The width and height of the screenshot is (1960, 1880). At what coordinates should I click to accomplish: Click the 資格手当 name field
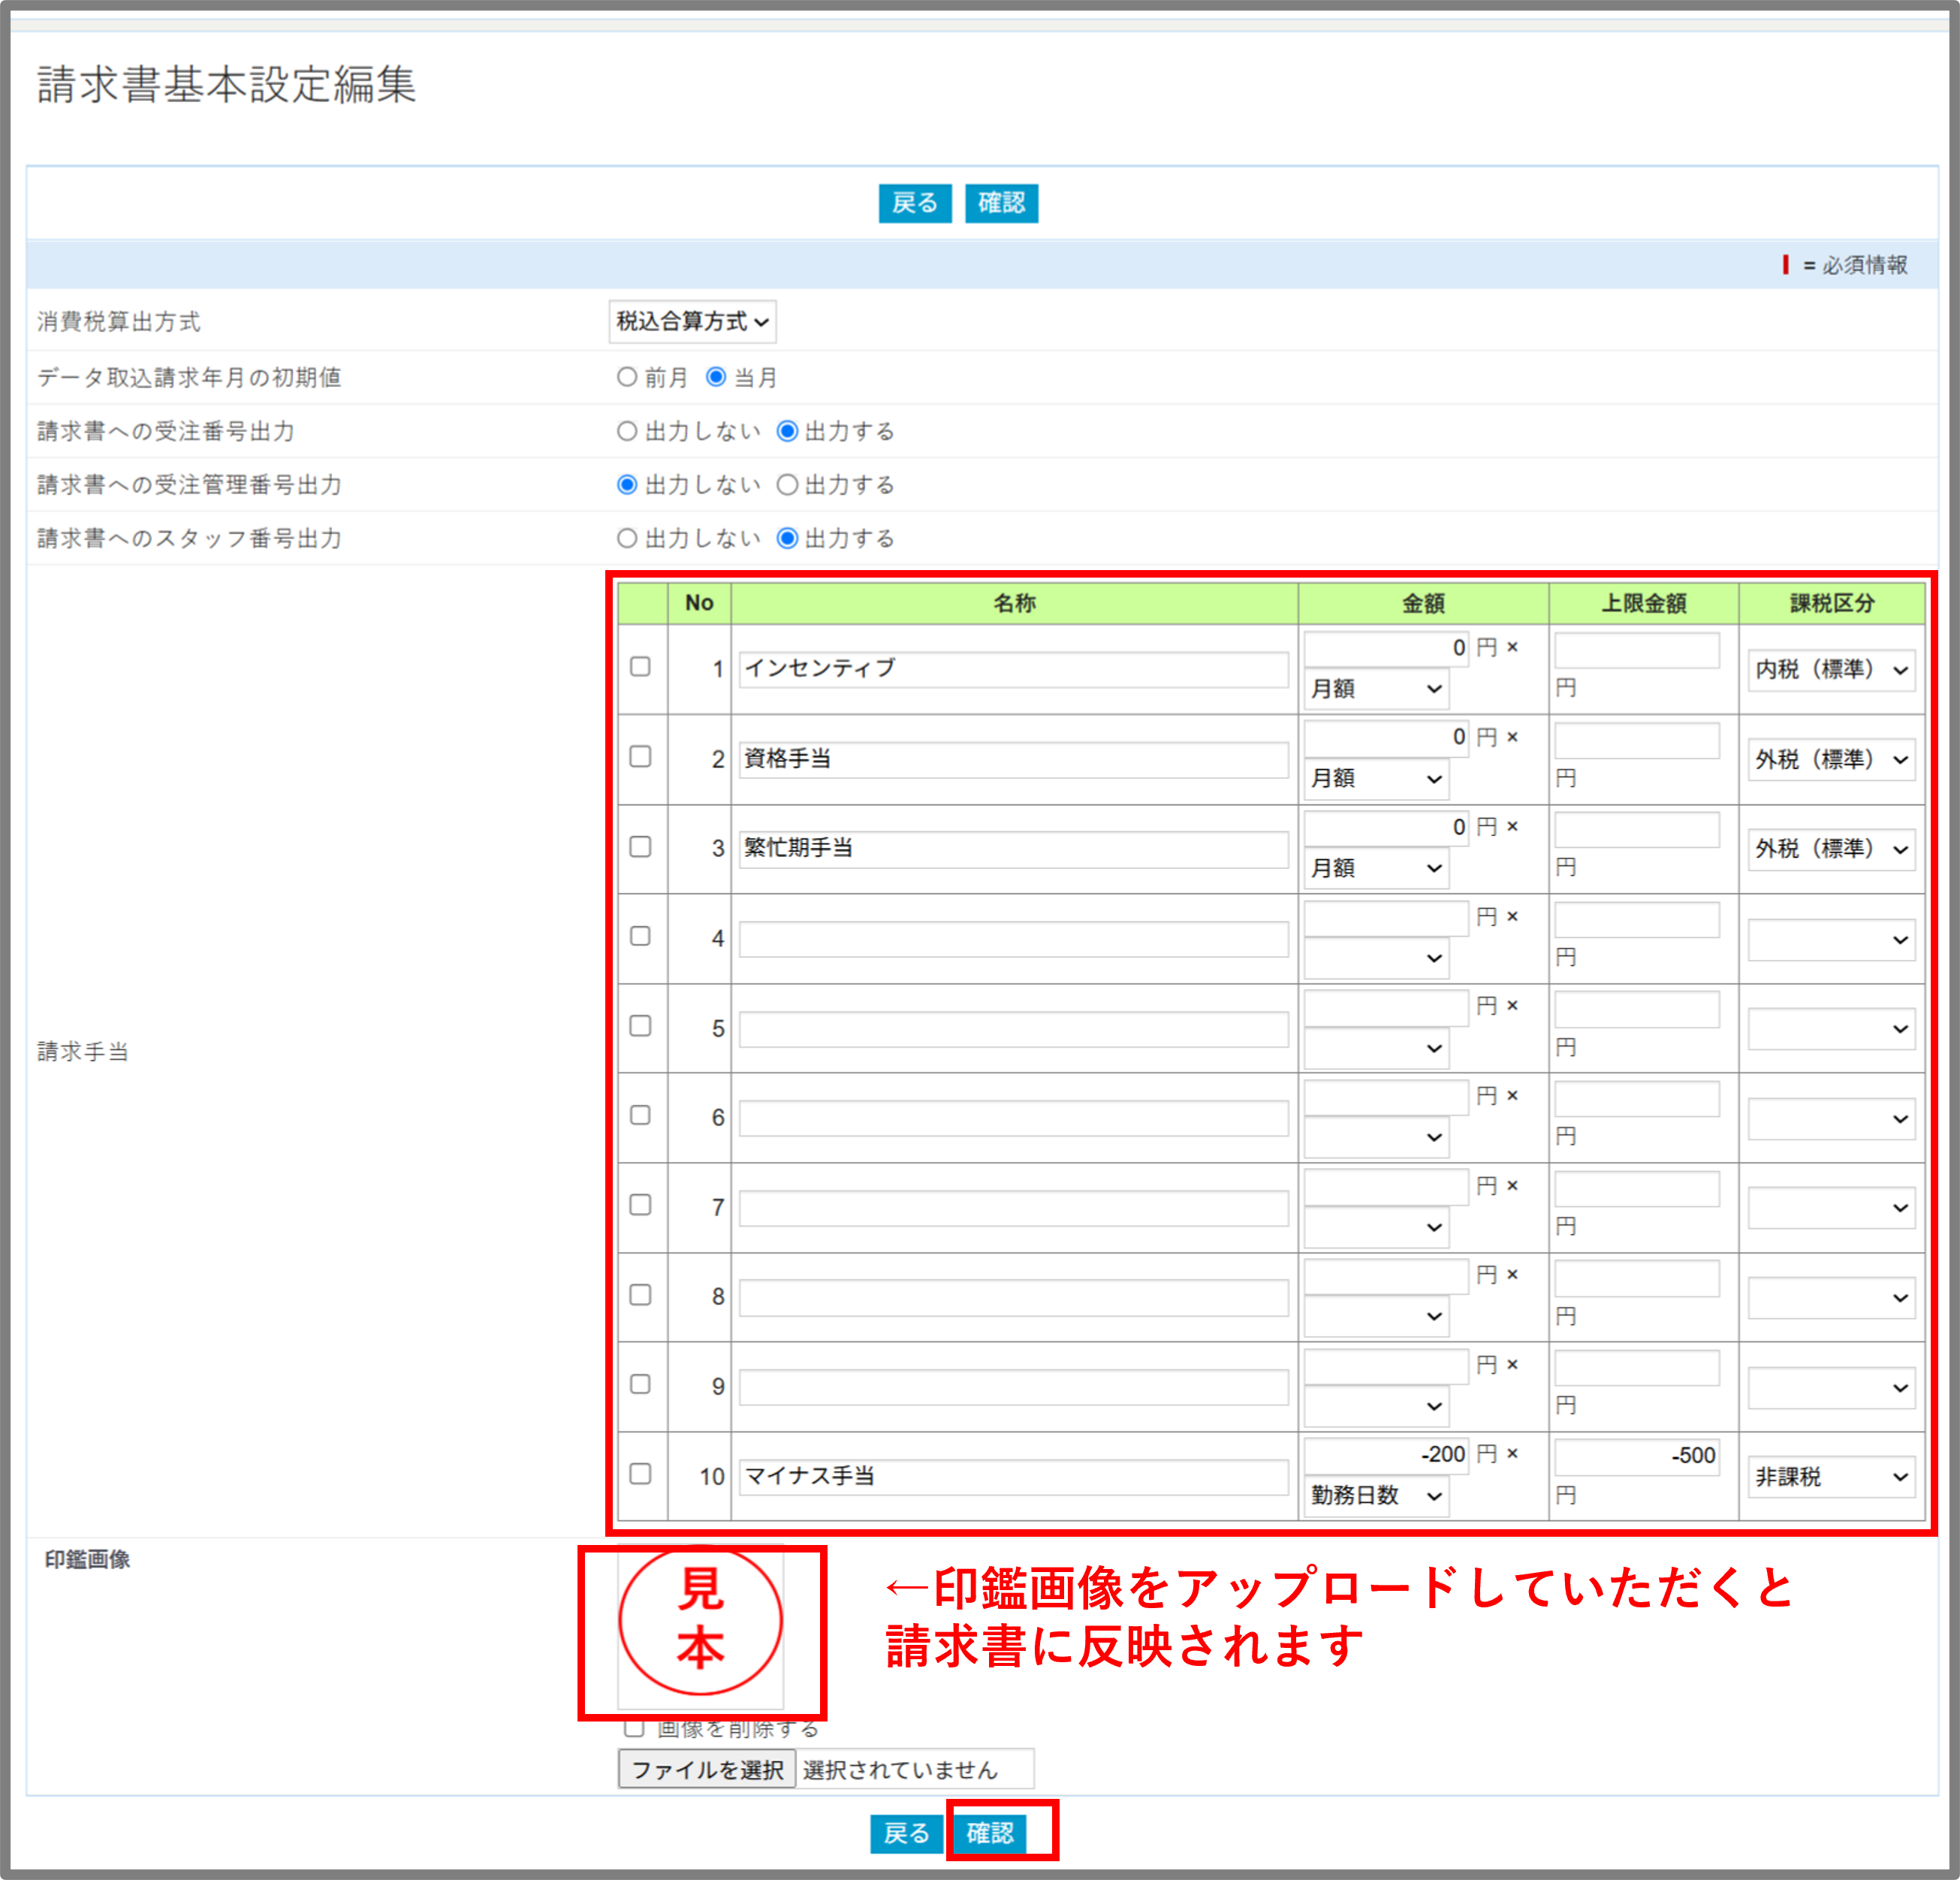pyautogui.click(x=1013, y=759)
